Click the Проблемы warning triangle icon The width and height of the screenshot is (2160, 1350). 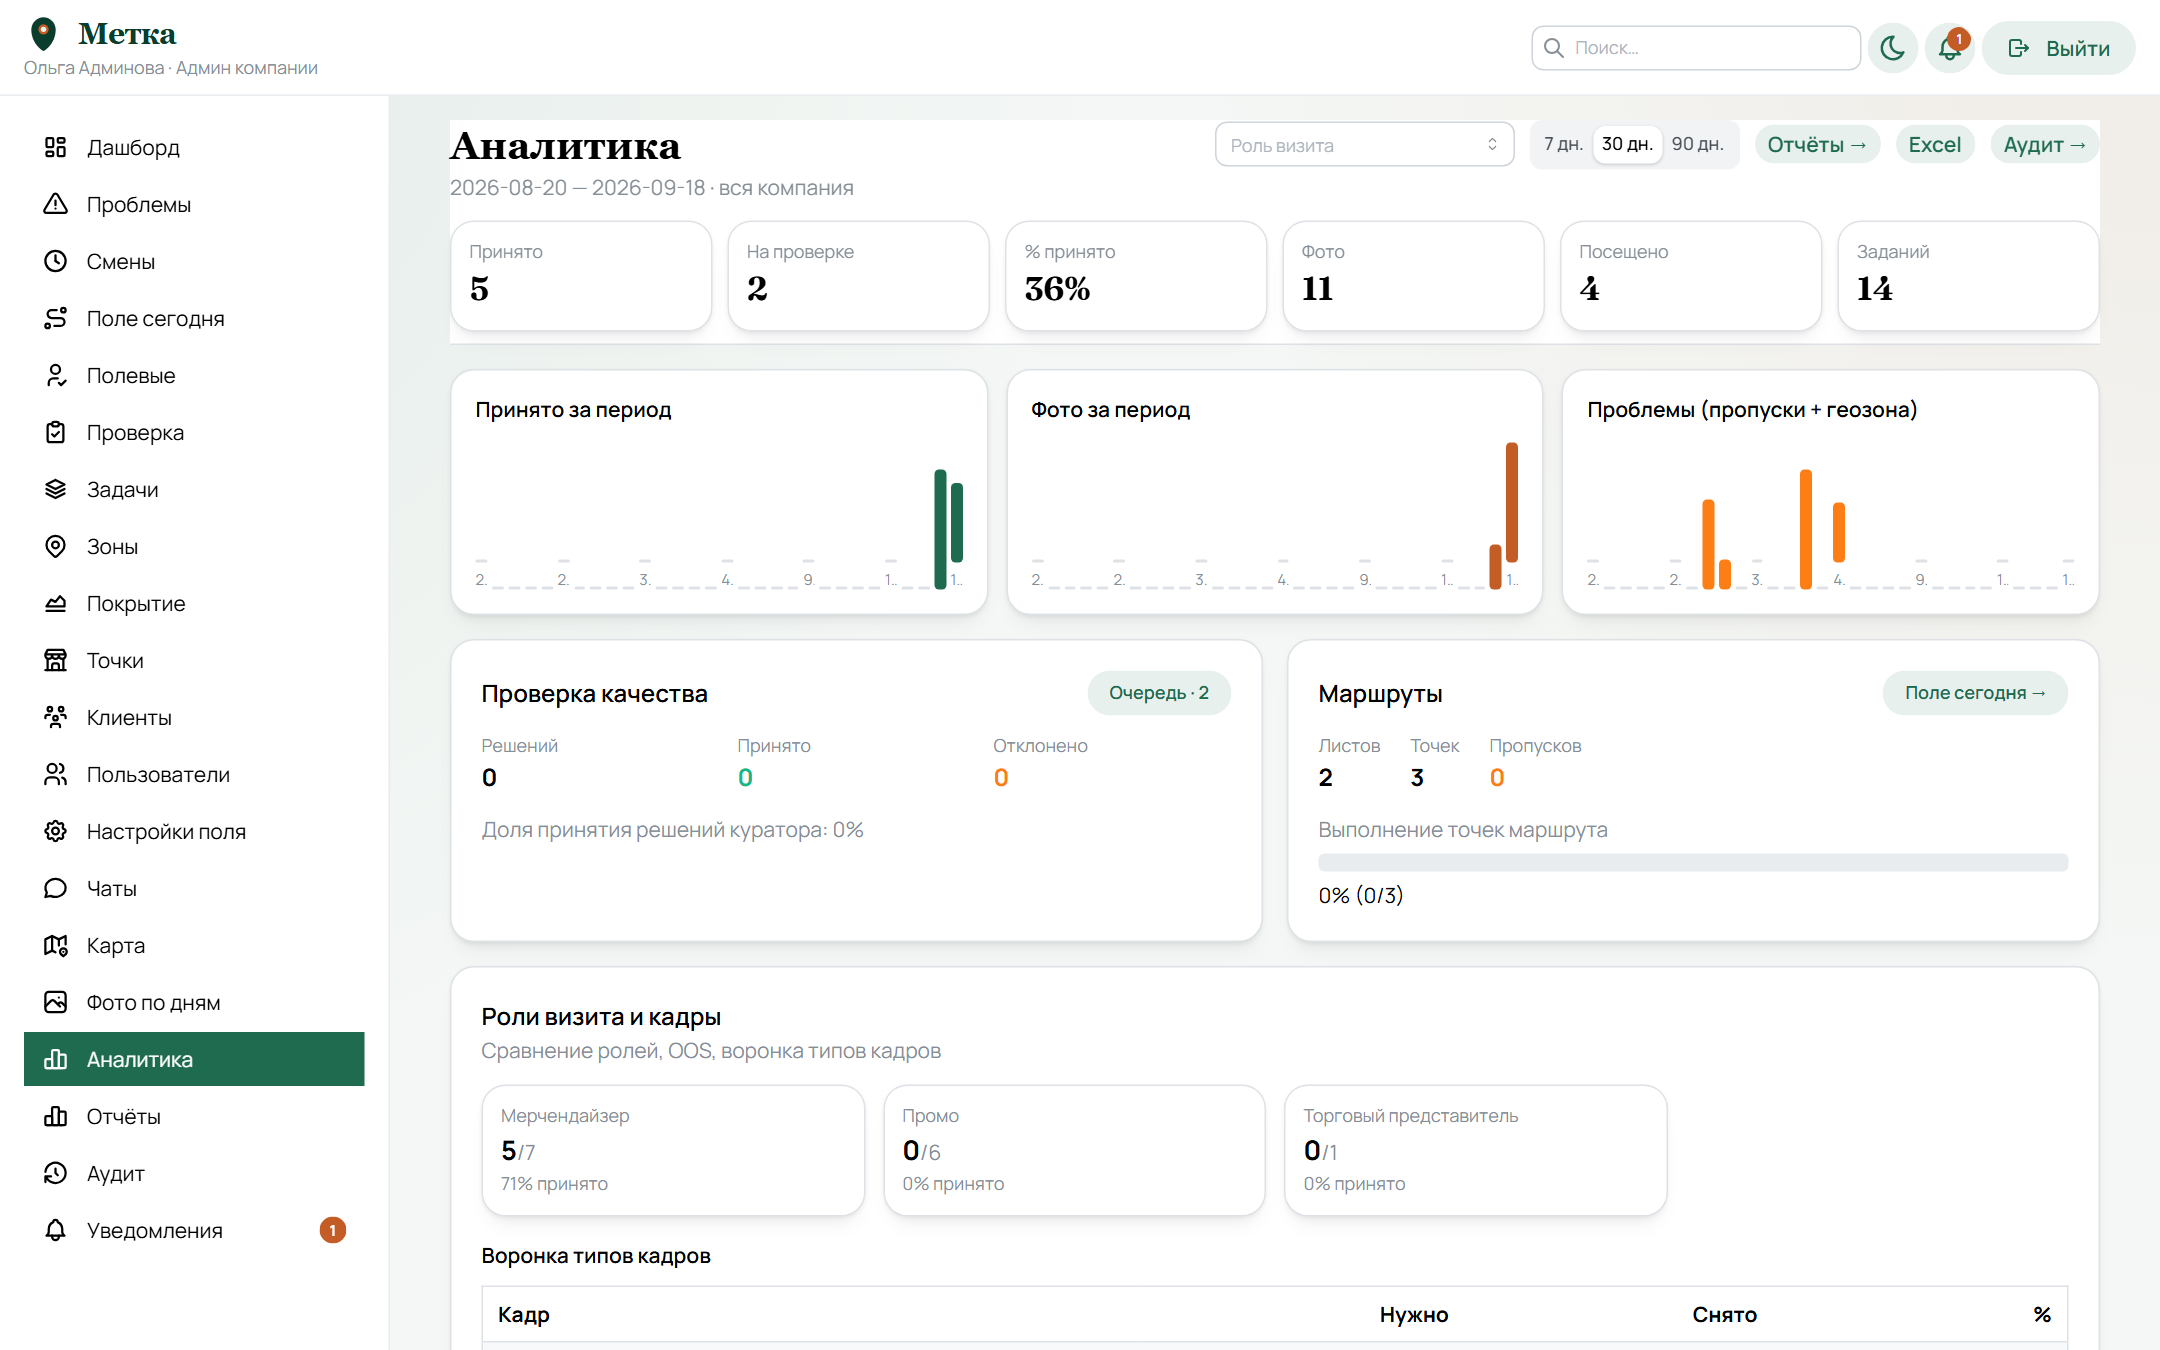(x=55, y=204)
